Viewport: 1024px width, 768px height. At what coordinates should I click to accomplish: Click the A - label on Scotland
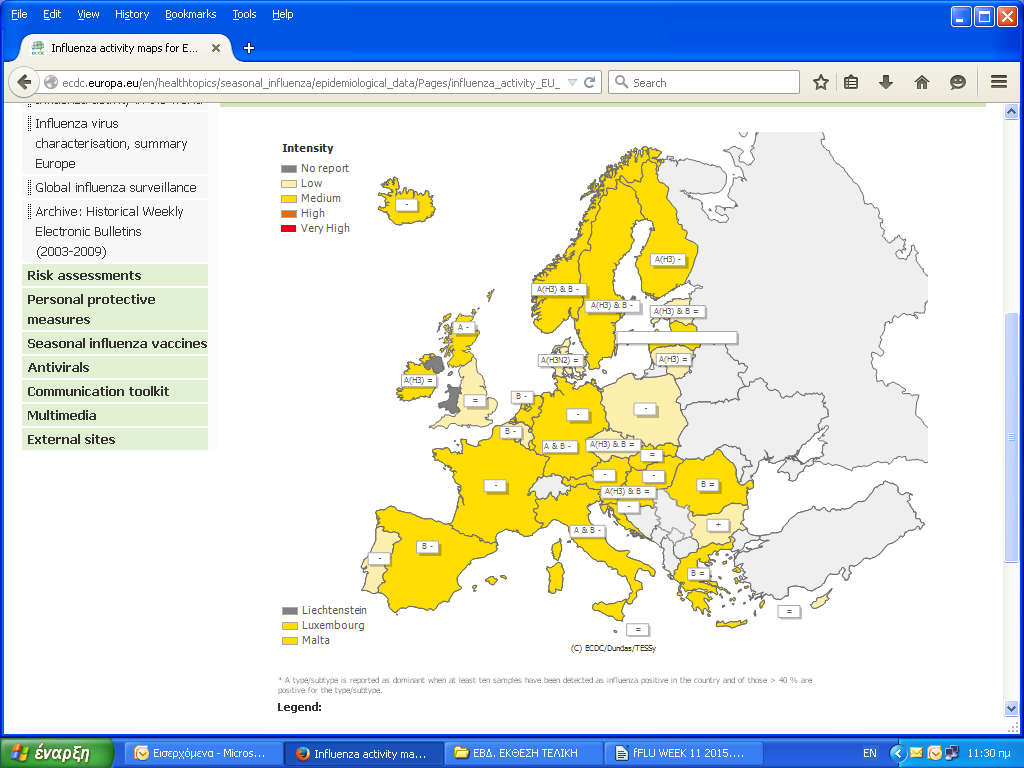464,327
